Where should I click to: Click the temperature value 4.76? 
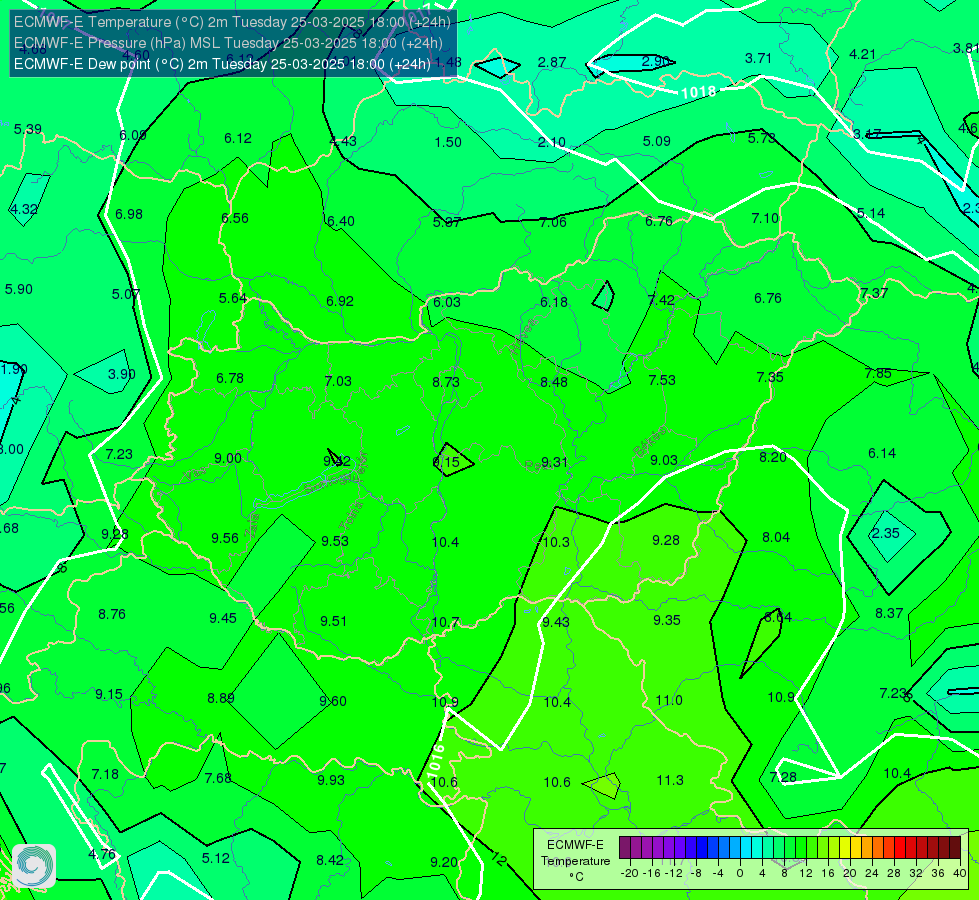pos(102,854)
